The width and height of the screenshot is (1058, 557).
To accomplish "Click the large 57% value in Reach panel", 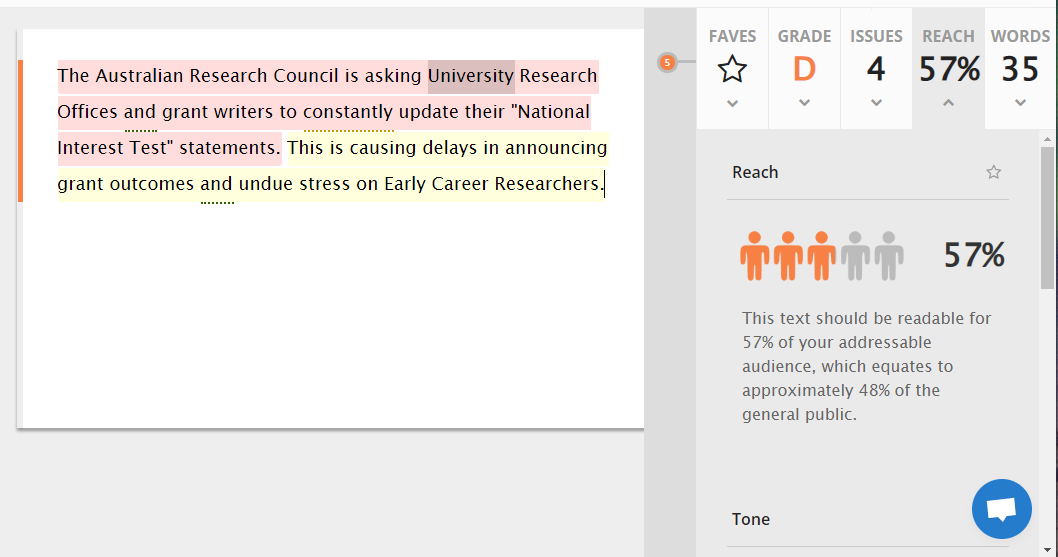I will tap(974, 256).
